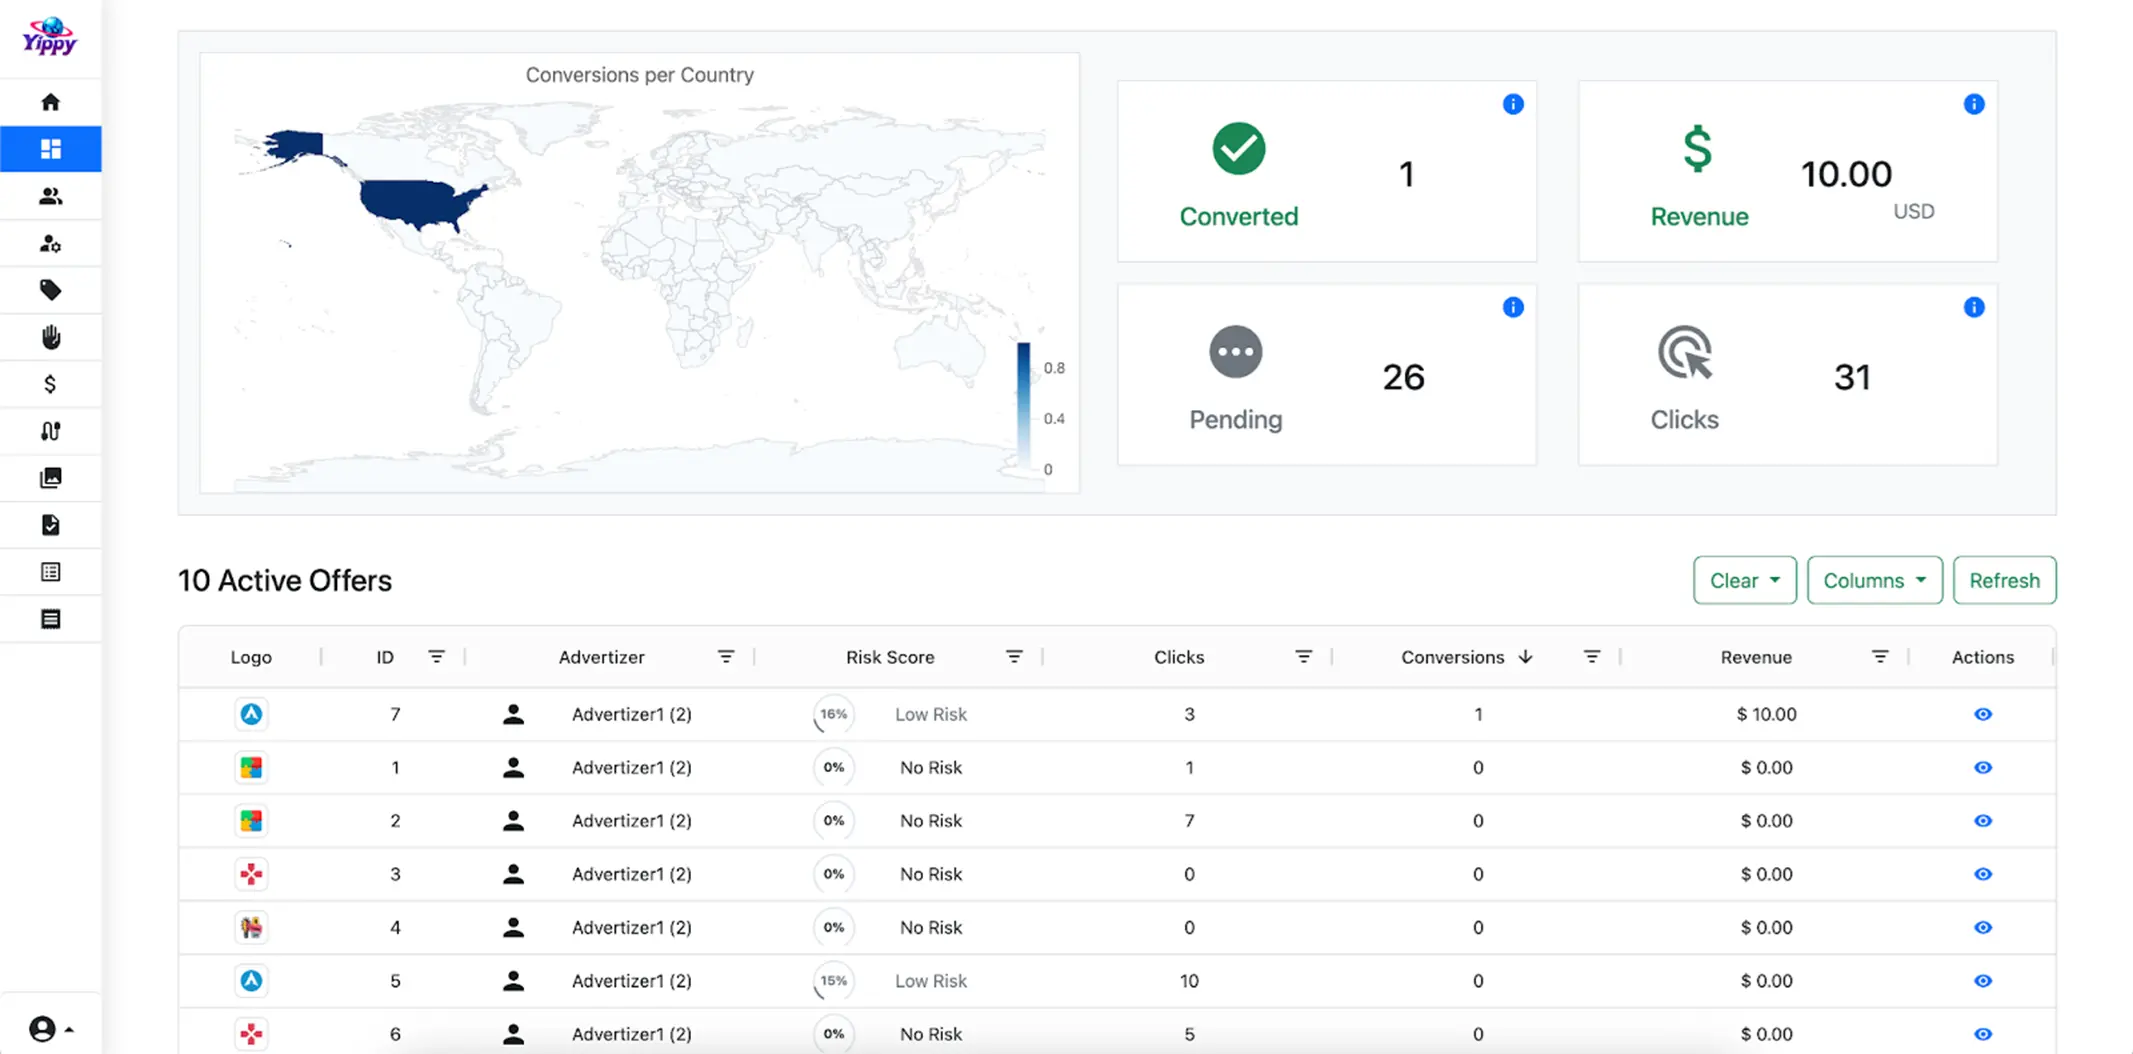Click the user settings sidebar icon

click(50, 242)
